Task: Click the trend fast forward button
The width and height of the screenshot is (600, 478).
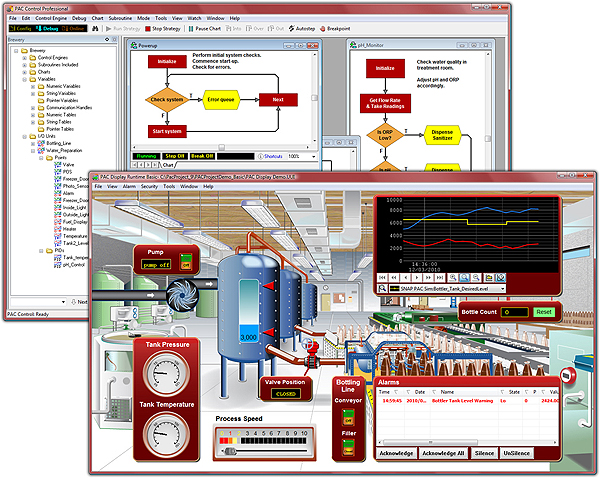Action: (429, 277)
